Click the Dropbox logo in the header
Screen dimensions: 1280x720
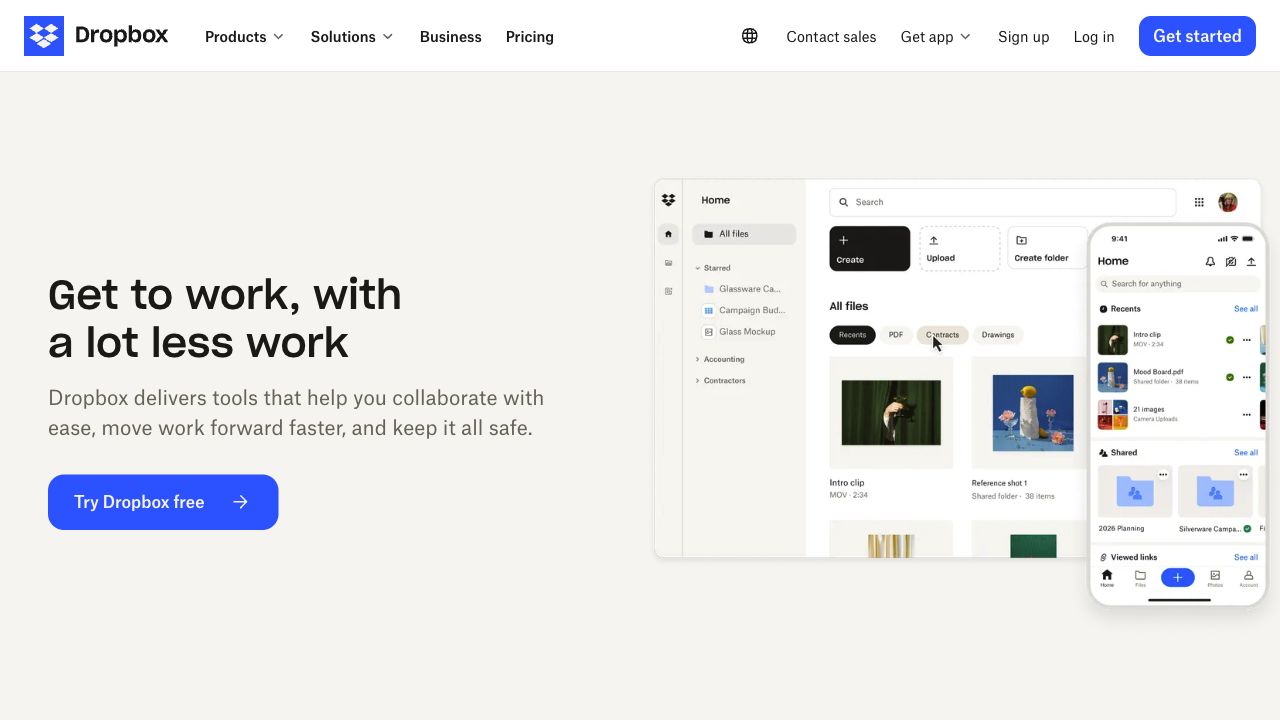click(96, 36)
